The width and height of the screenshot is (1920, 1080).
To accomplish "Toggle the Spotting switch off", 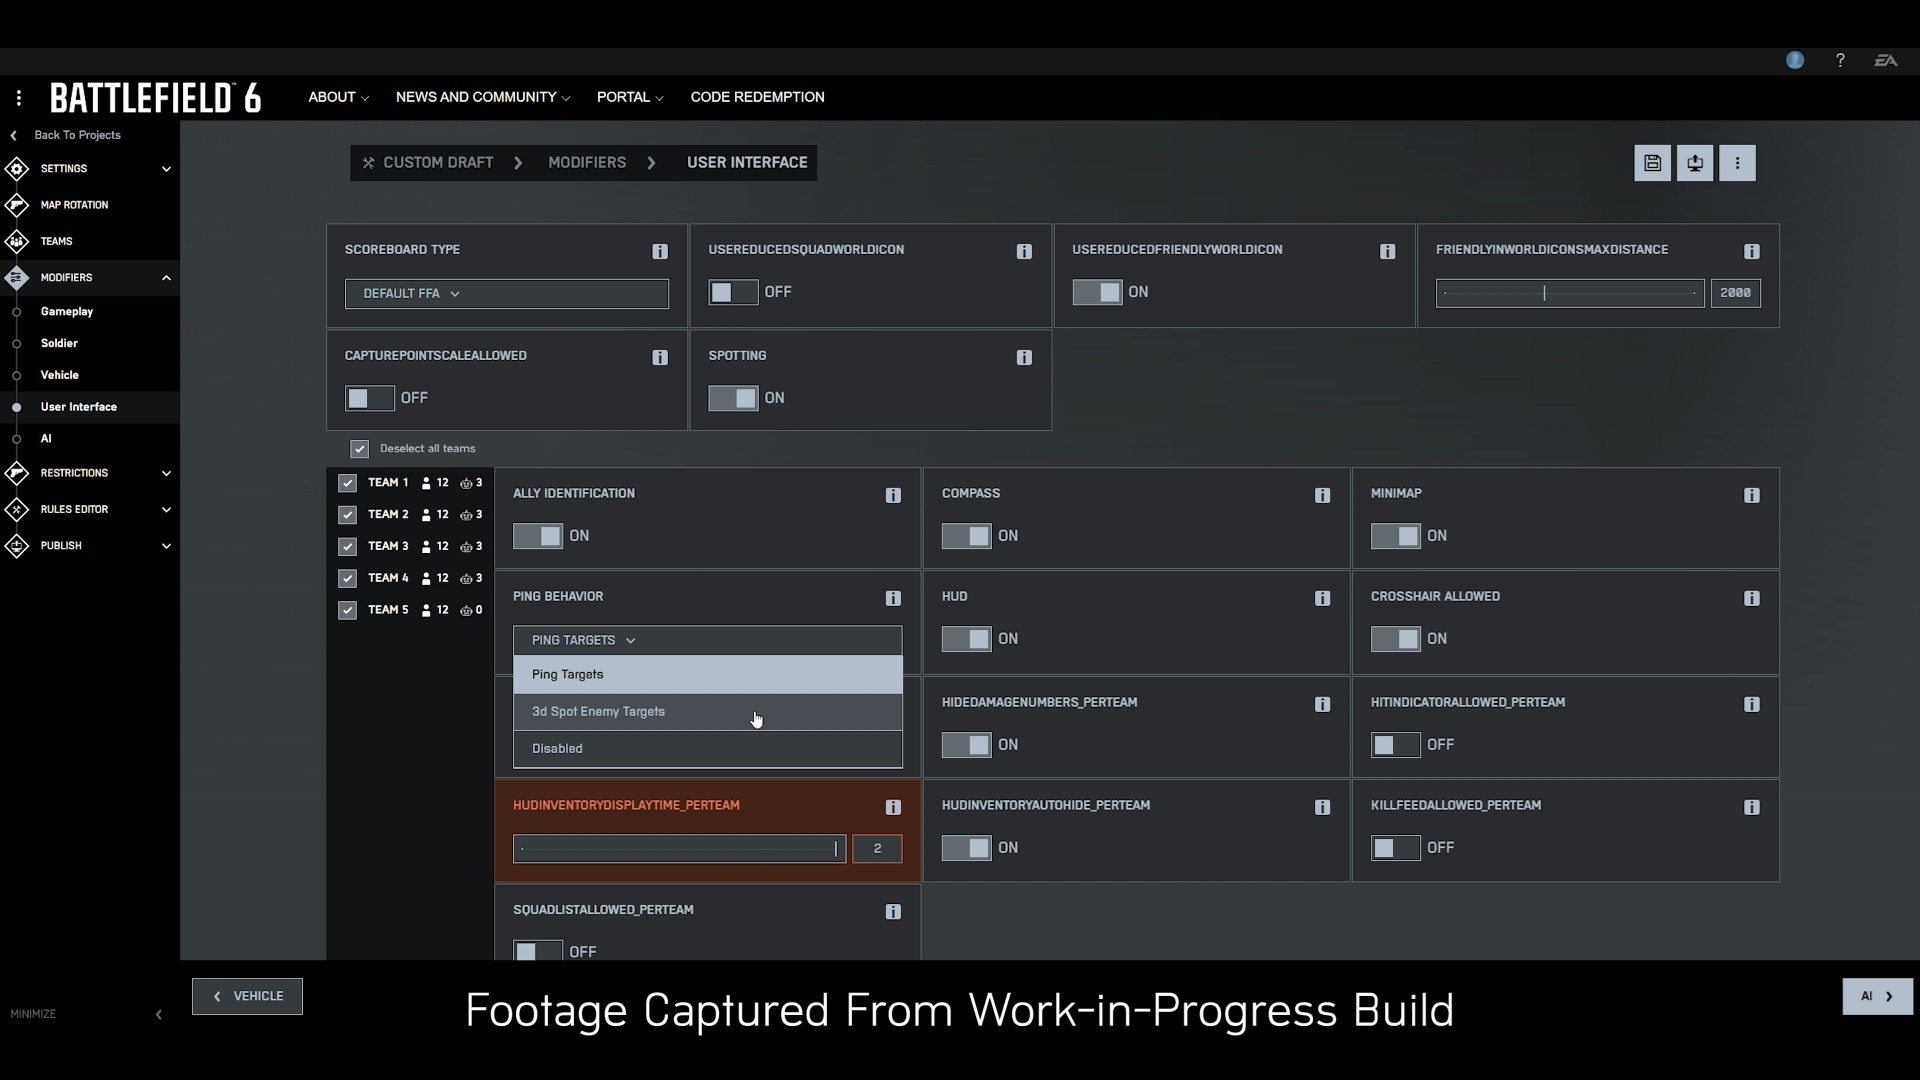I will [734, 398].
